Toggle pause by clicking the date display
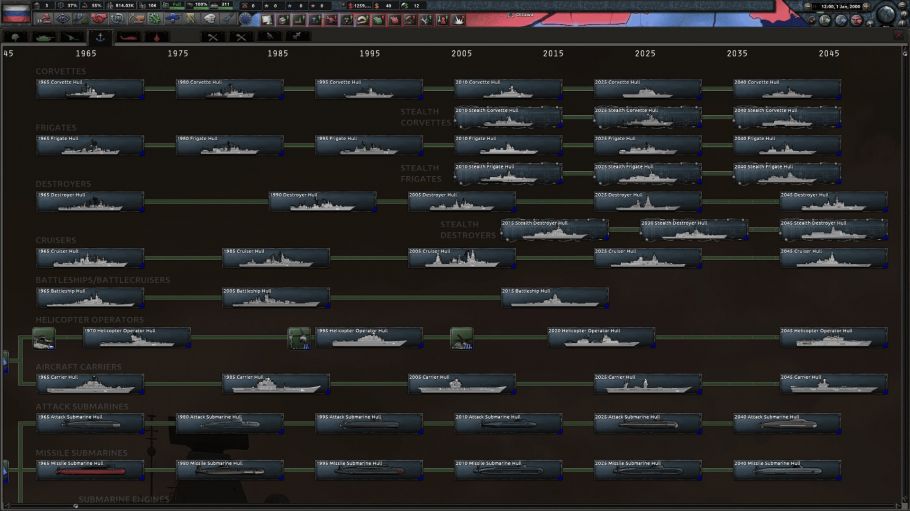 click(838, 7)
